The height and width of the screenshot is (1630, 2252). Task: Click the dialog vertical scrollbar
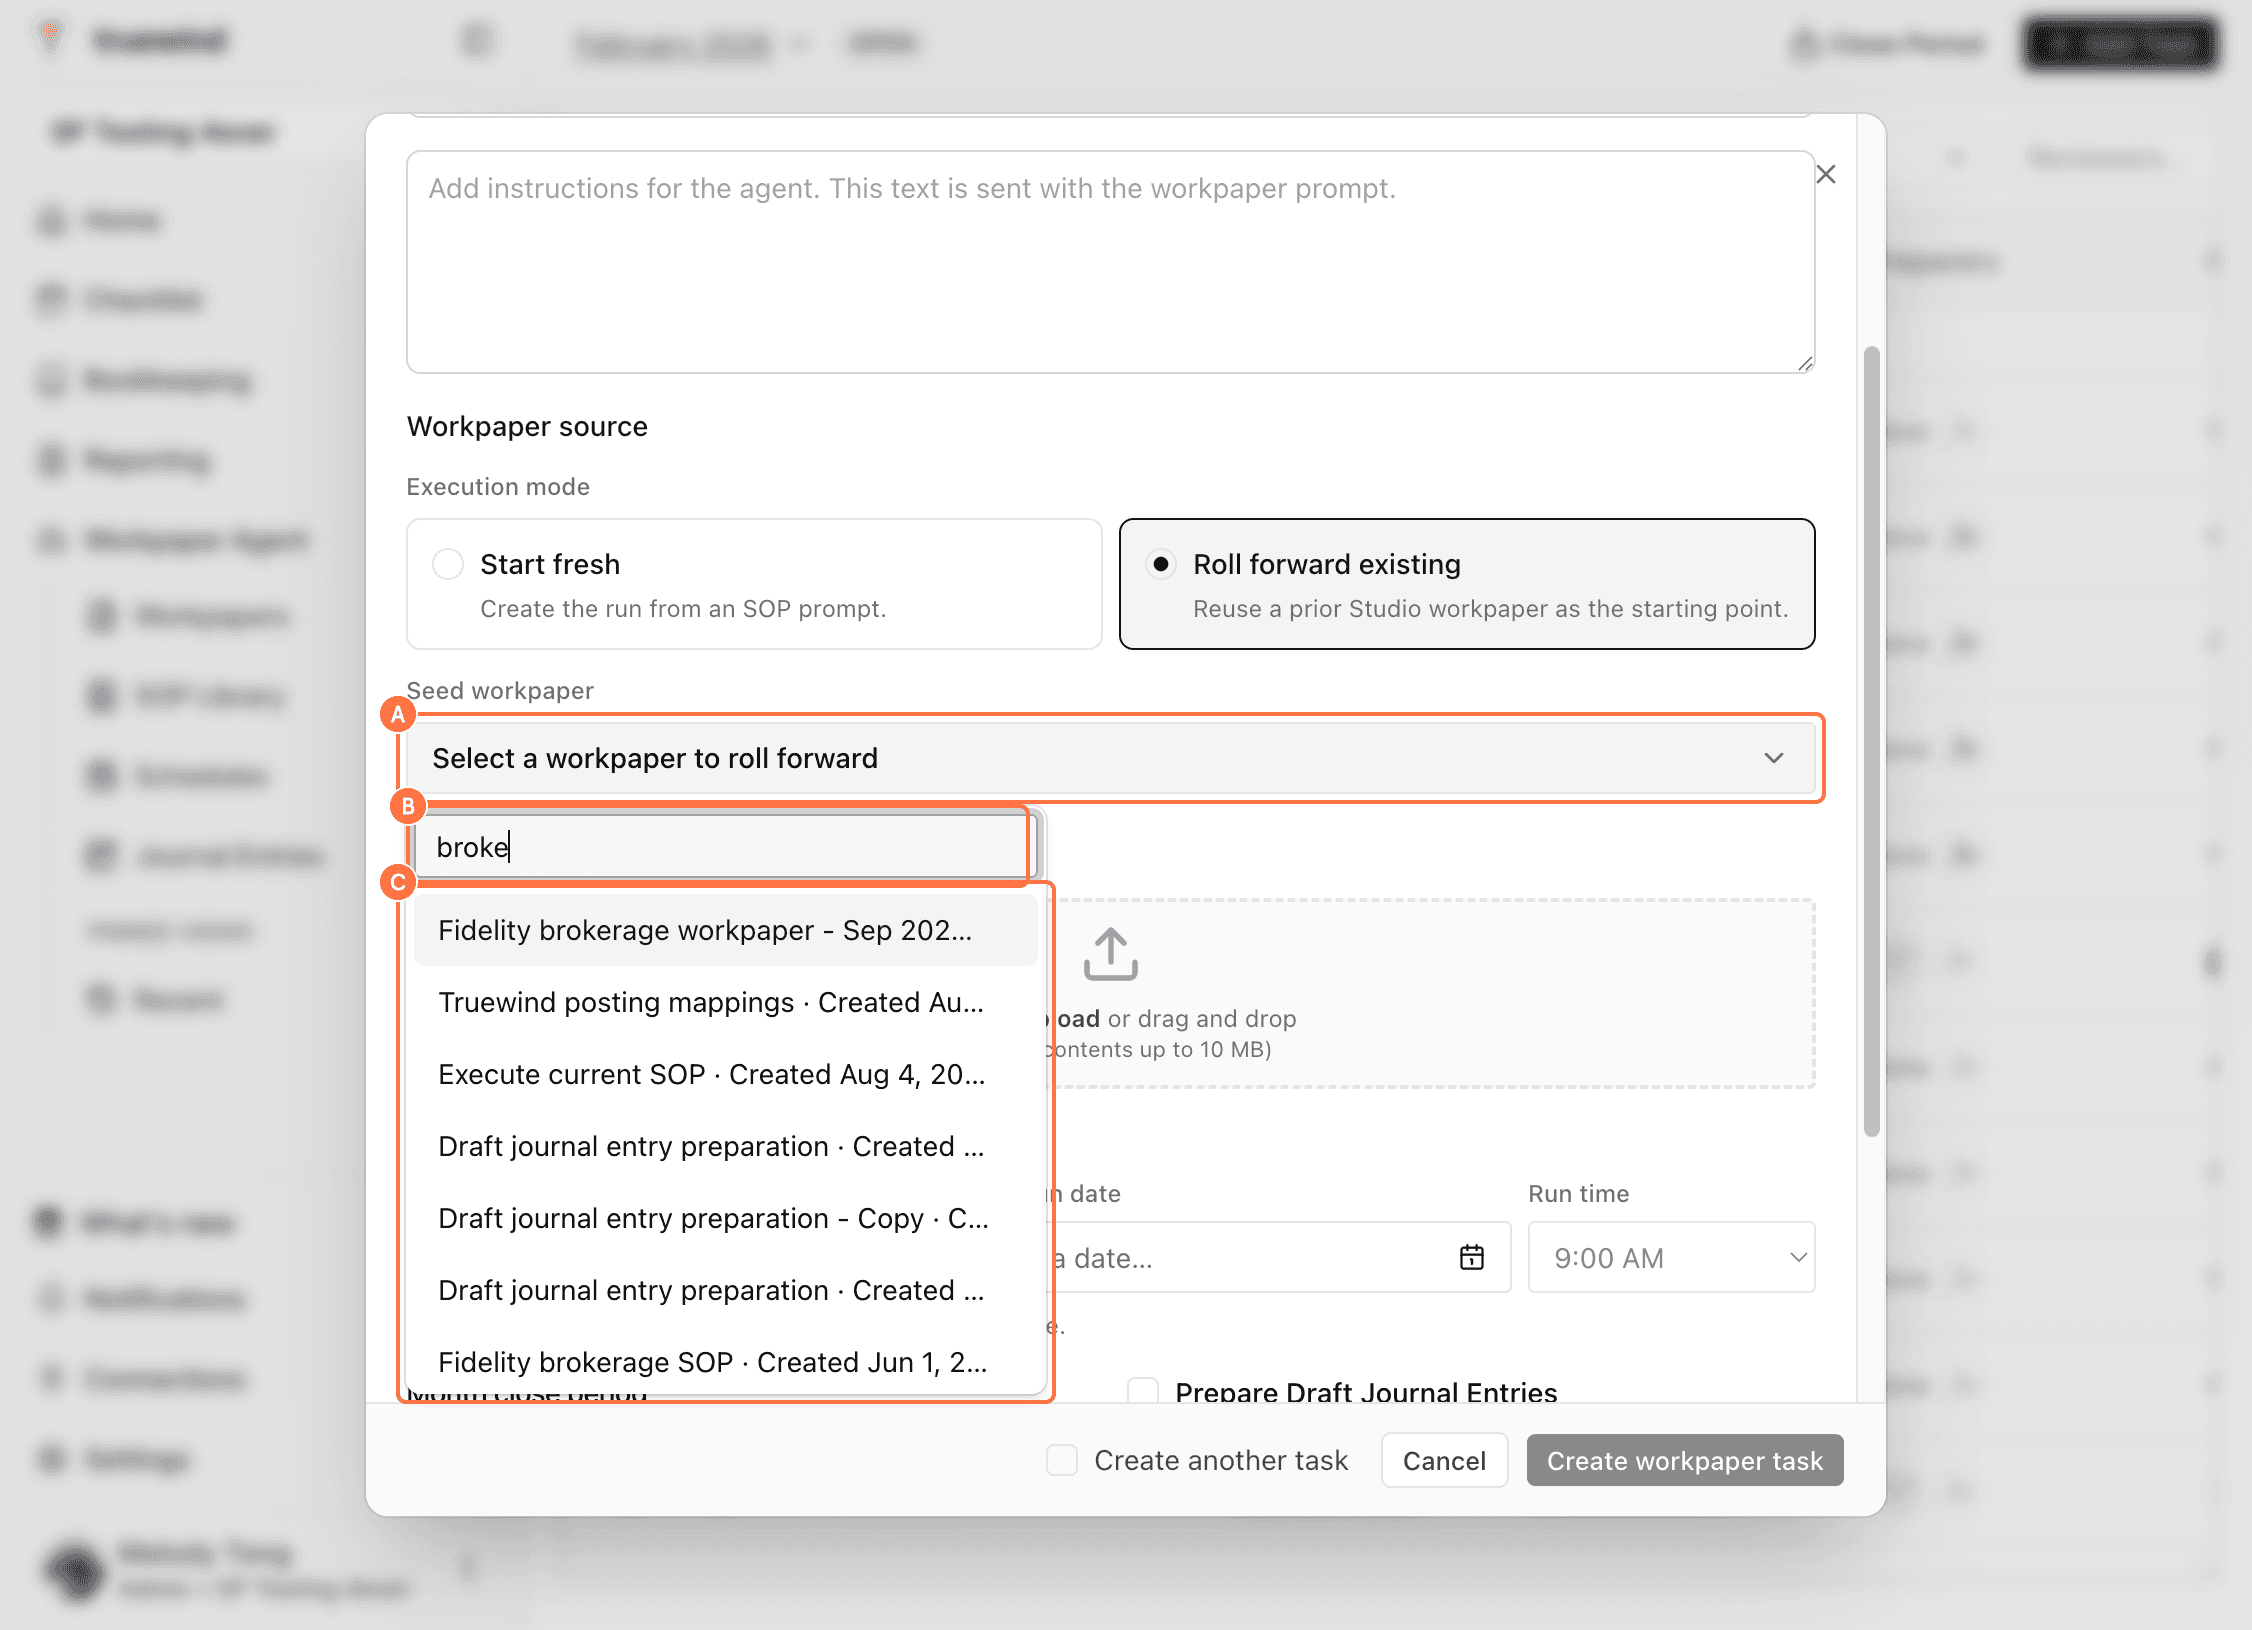tap(1871, 740)
